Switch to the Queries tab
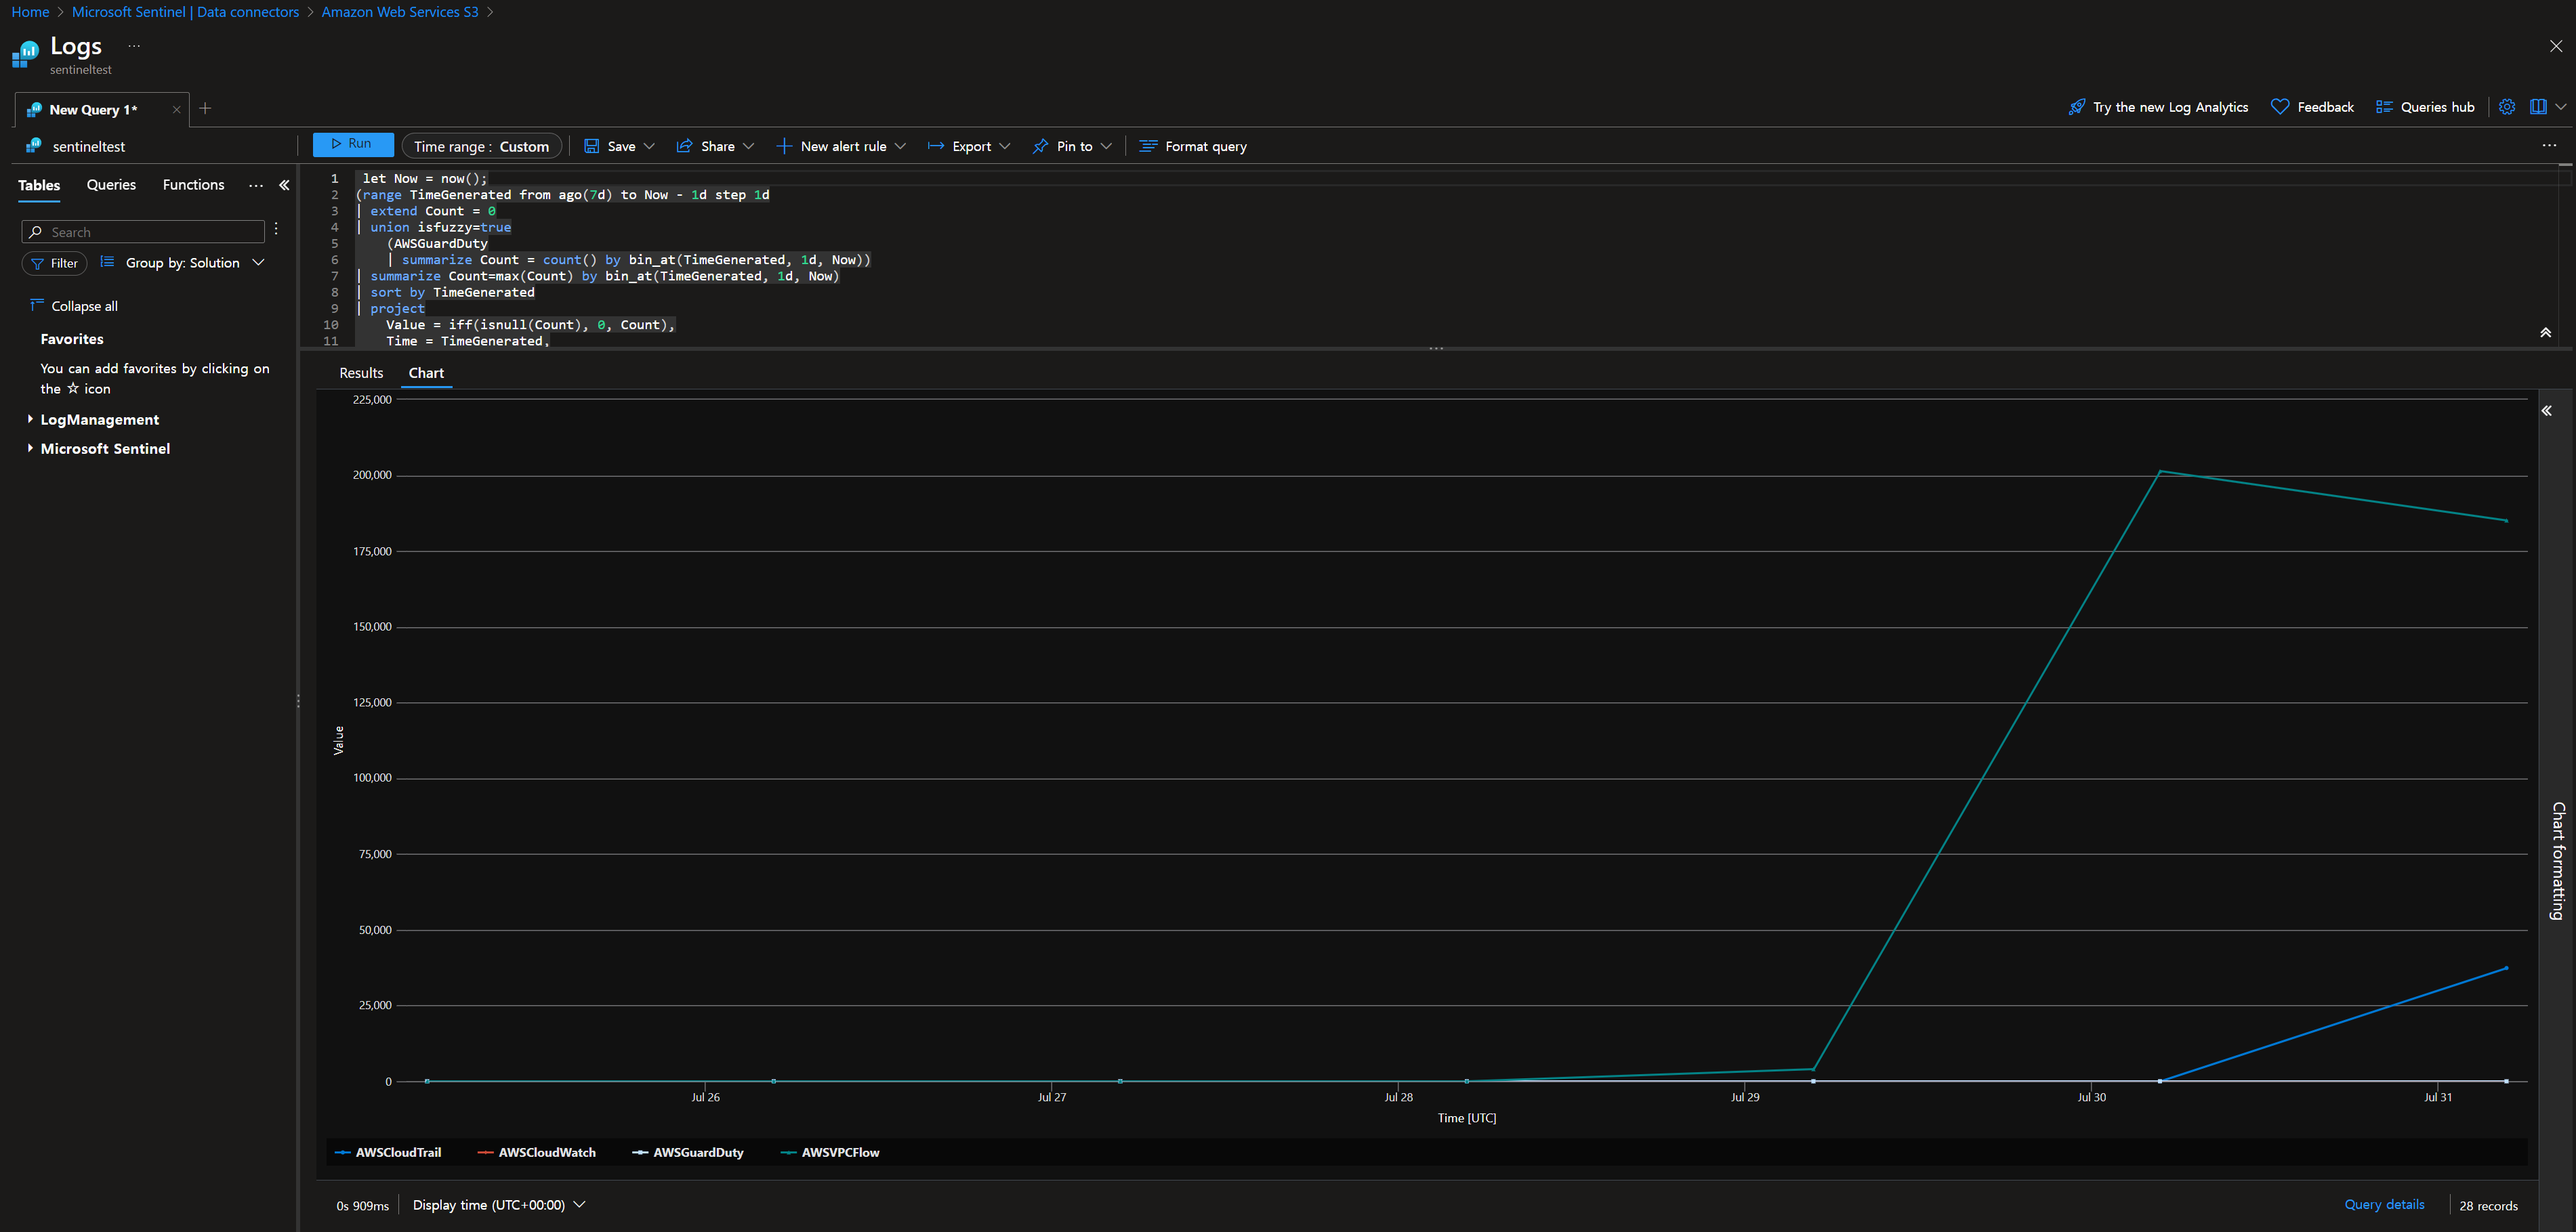 point(111,185)
